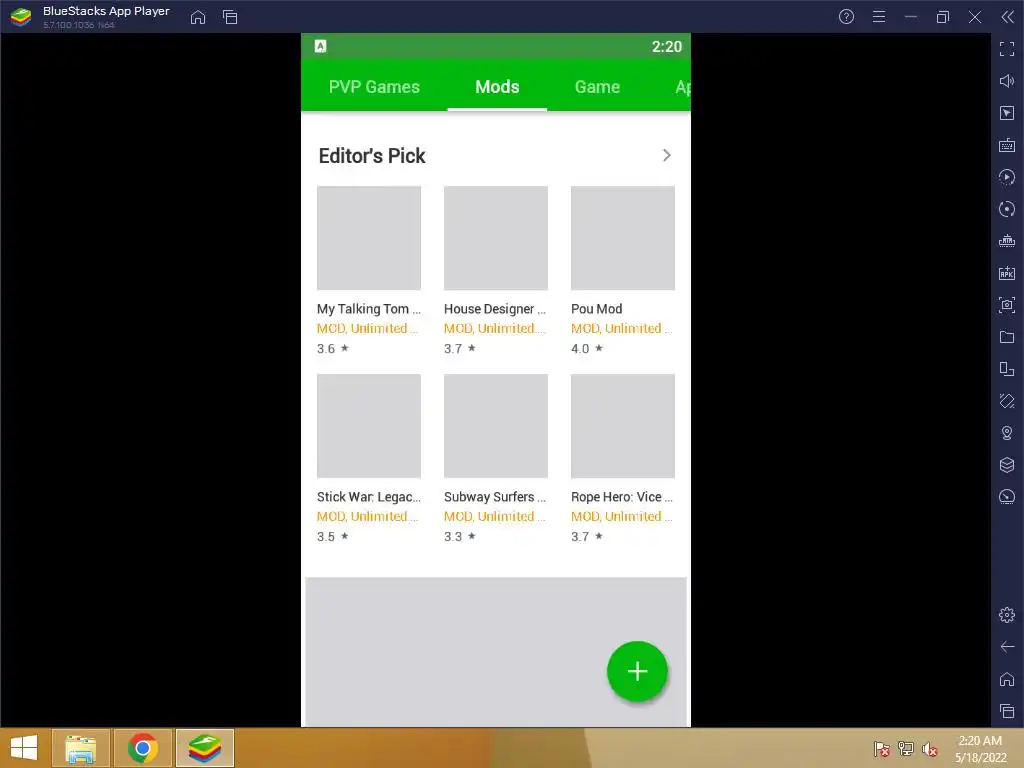Toggle fullscreen mode in sidebar
The width and height of the screenshot is (1024, 768).
(x=1007, y=49)
